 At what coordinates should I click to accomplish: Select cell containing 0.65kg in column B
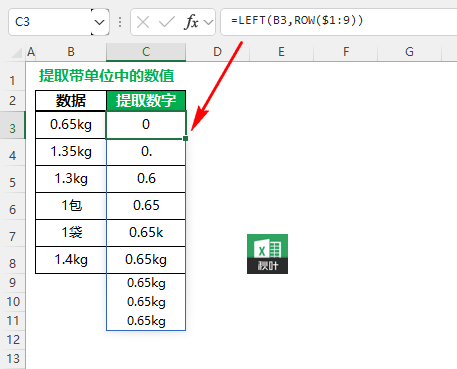(71, 125)
